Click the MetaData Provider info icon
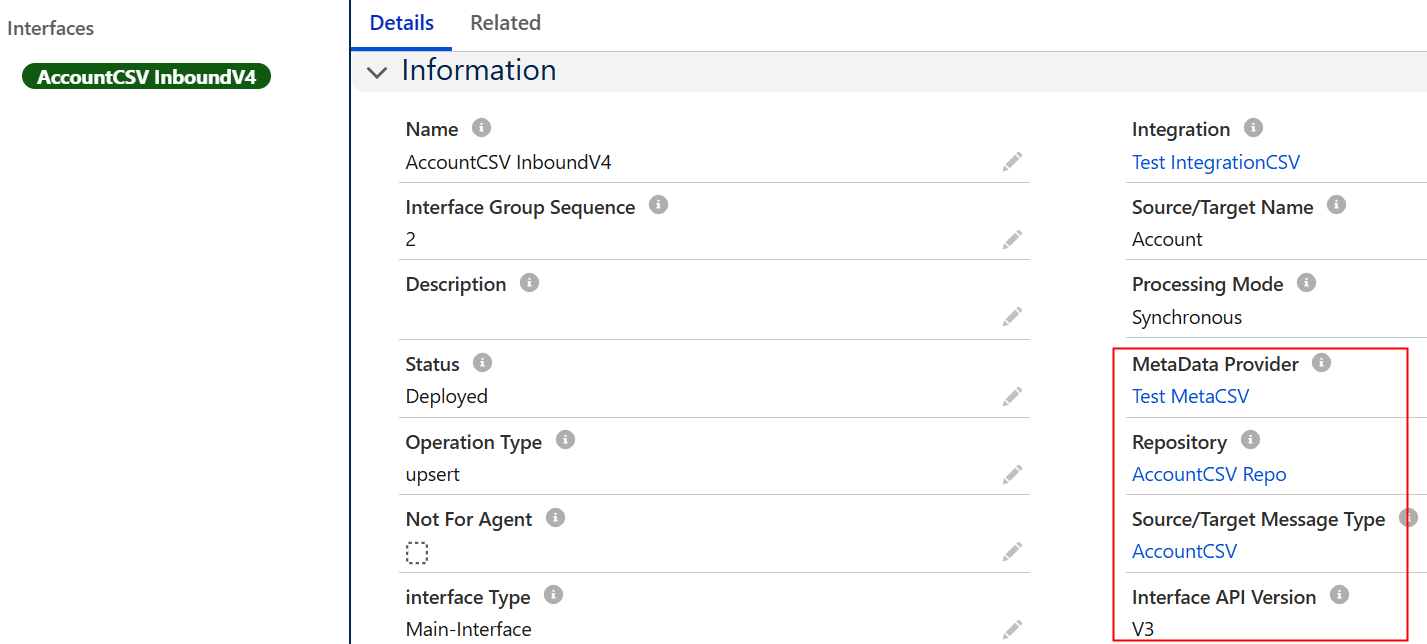The width and height of the screenshot is (1427, 644). 1321,363
